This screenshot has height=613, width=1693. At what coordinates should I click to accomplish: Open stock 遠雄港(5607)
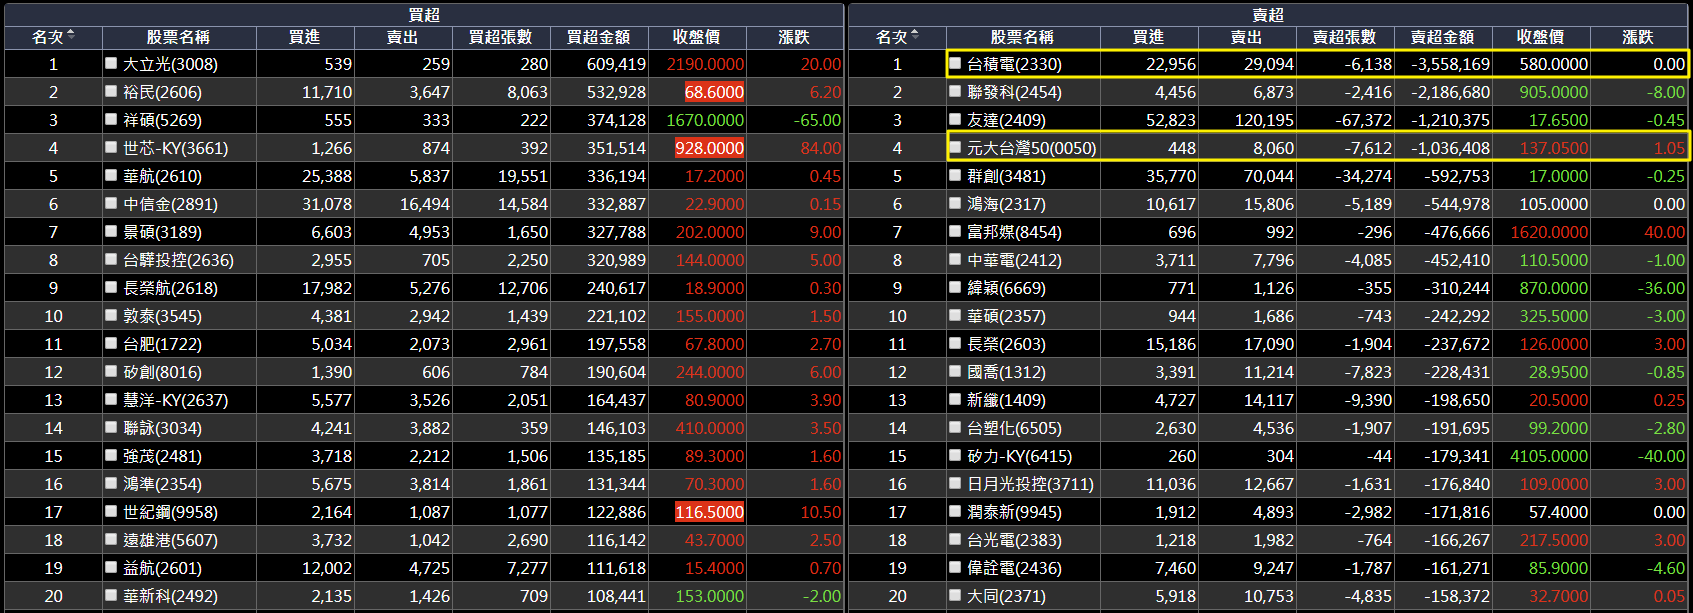(x=170, y=540)
